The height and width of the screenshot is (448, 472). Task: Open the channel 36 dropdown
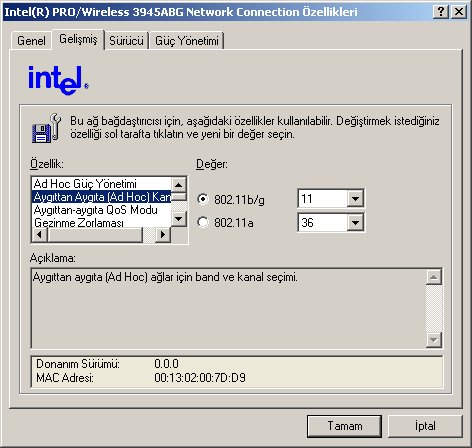[x=355, y=222]
